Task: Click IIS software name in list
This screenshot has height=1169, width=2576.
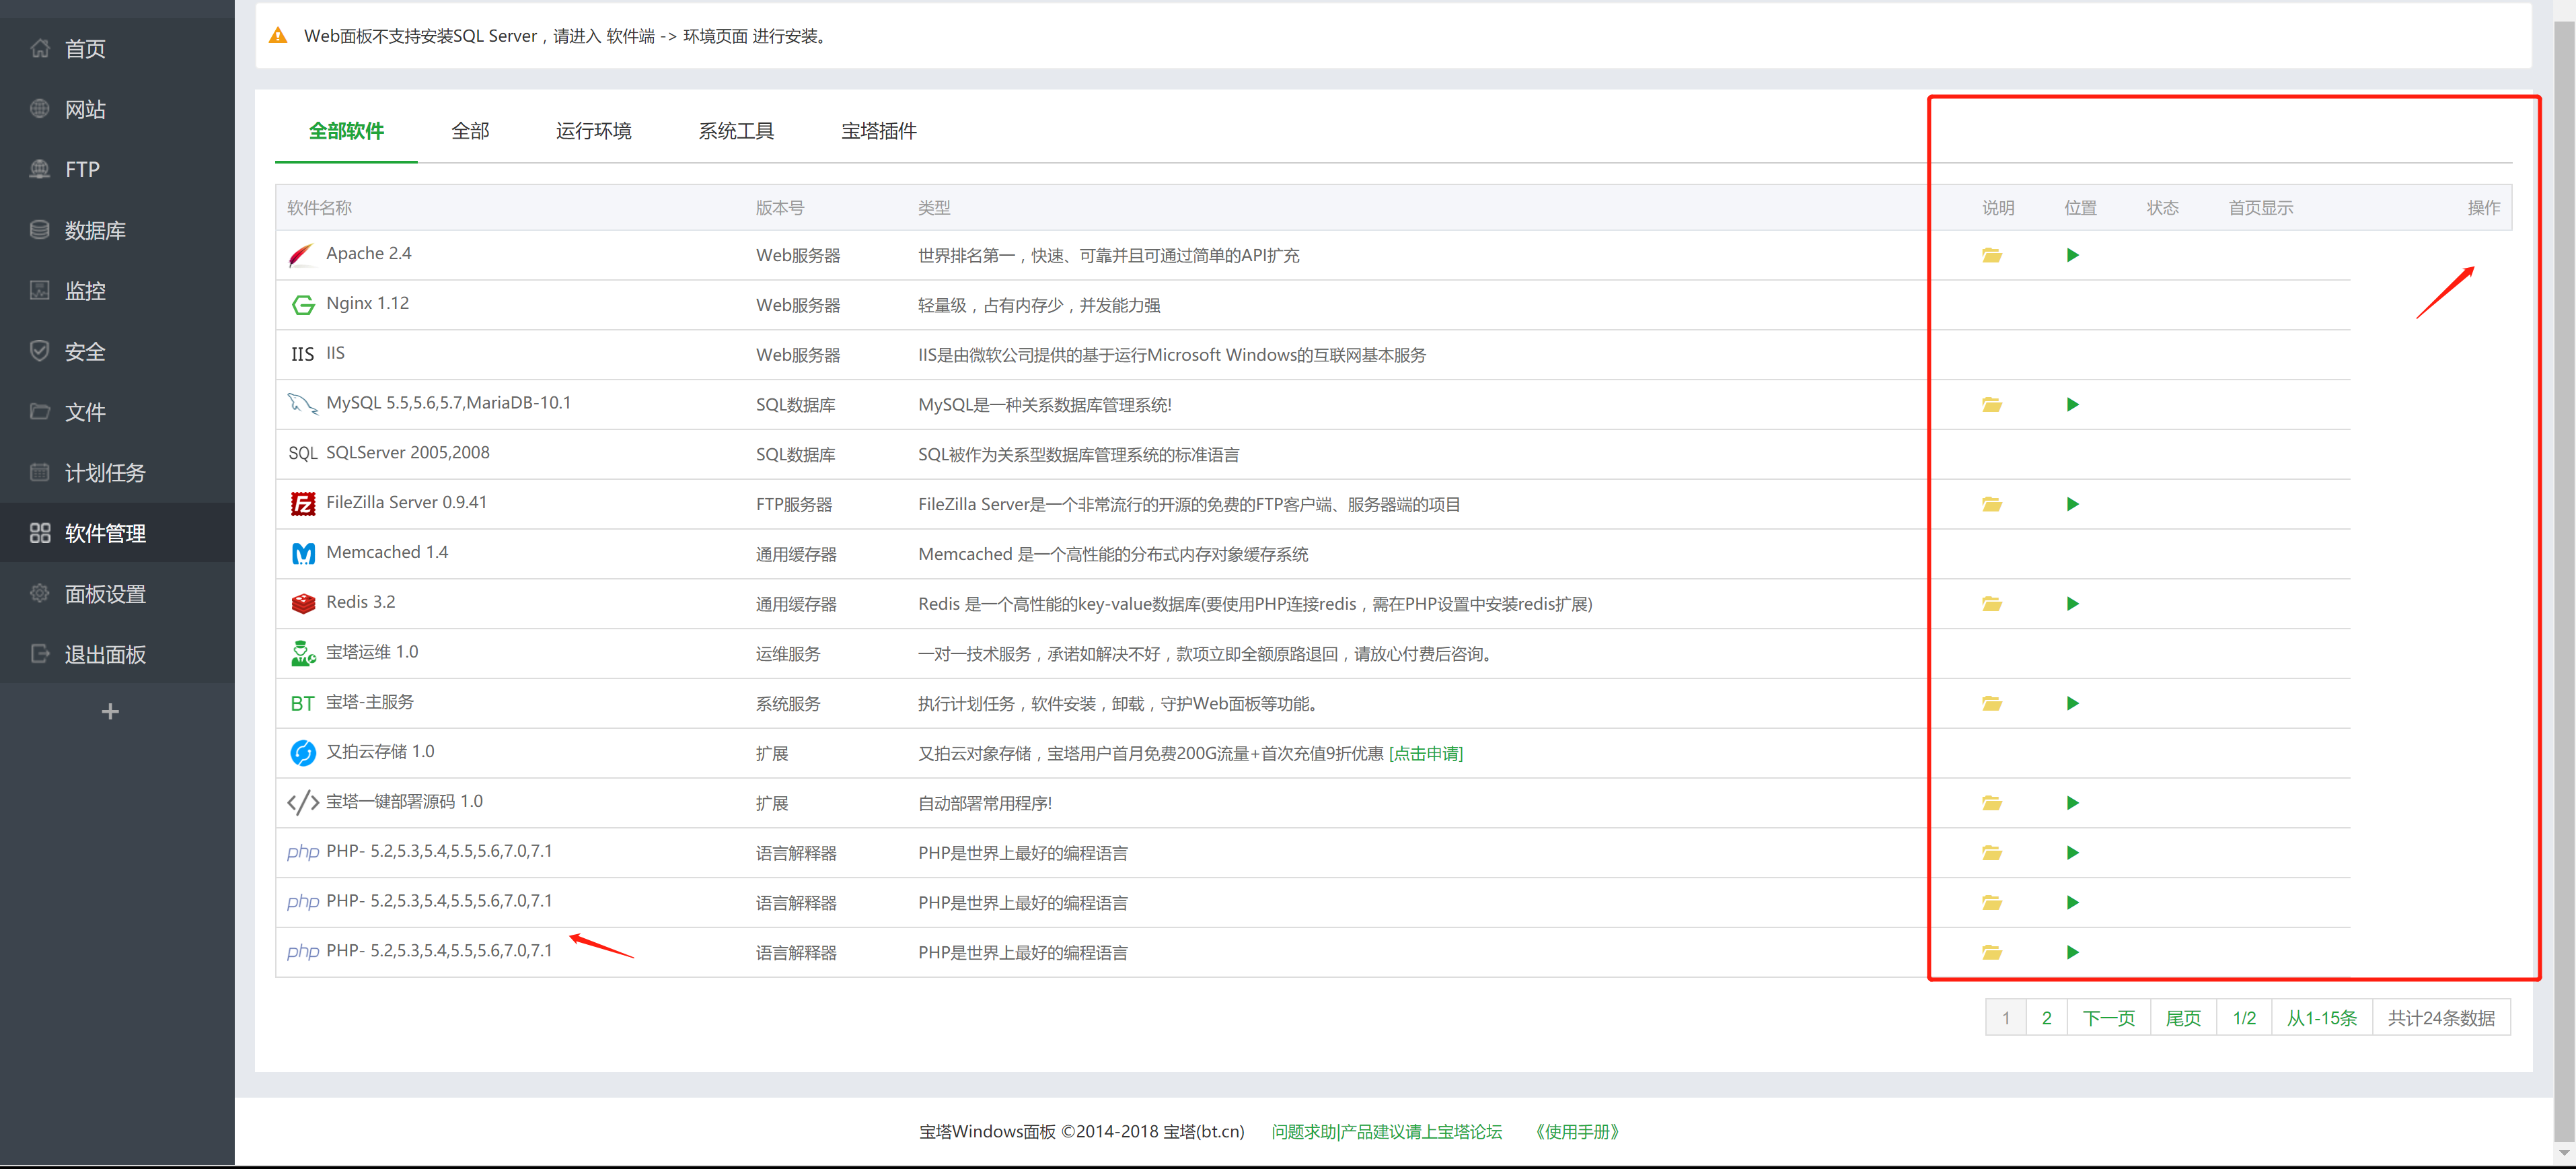Action: coord(335,353)
